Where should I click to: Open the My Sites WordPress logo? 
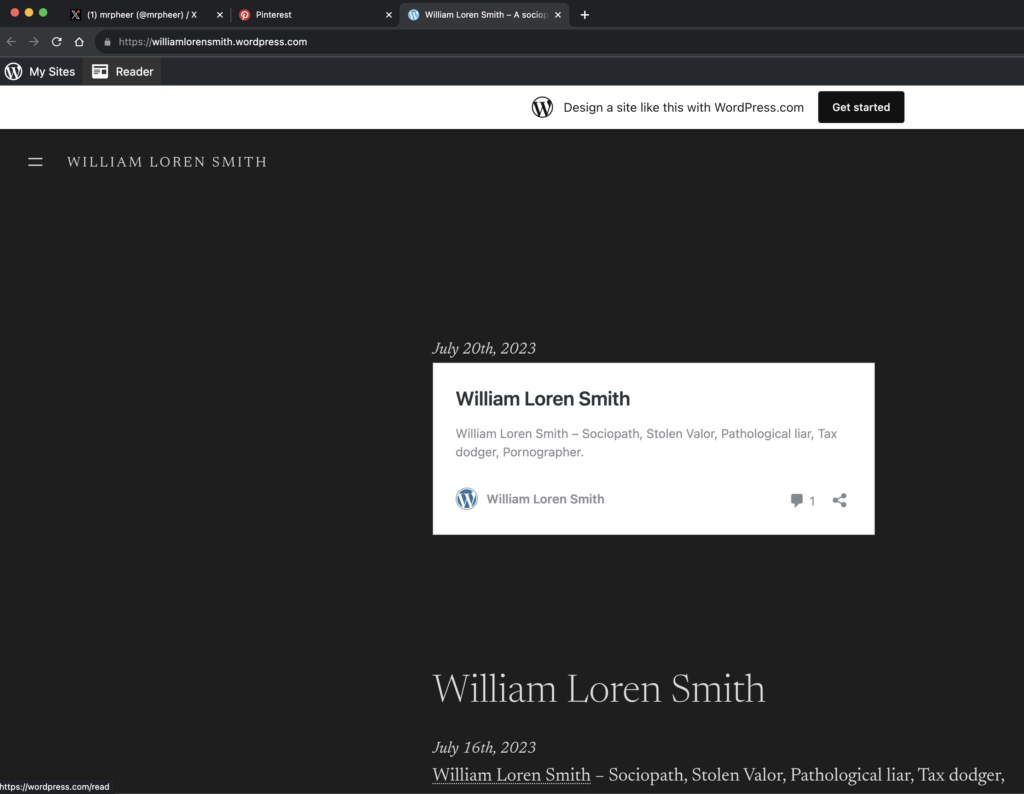point(14,71)
